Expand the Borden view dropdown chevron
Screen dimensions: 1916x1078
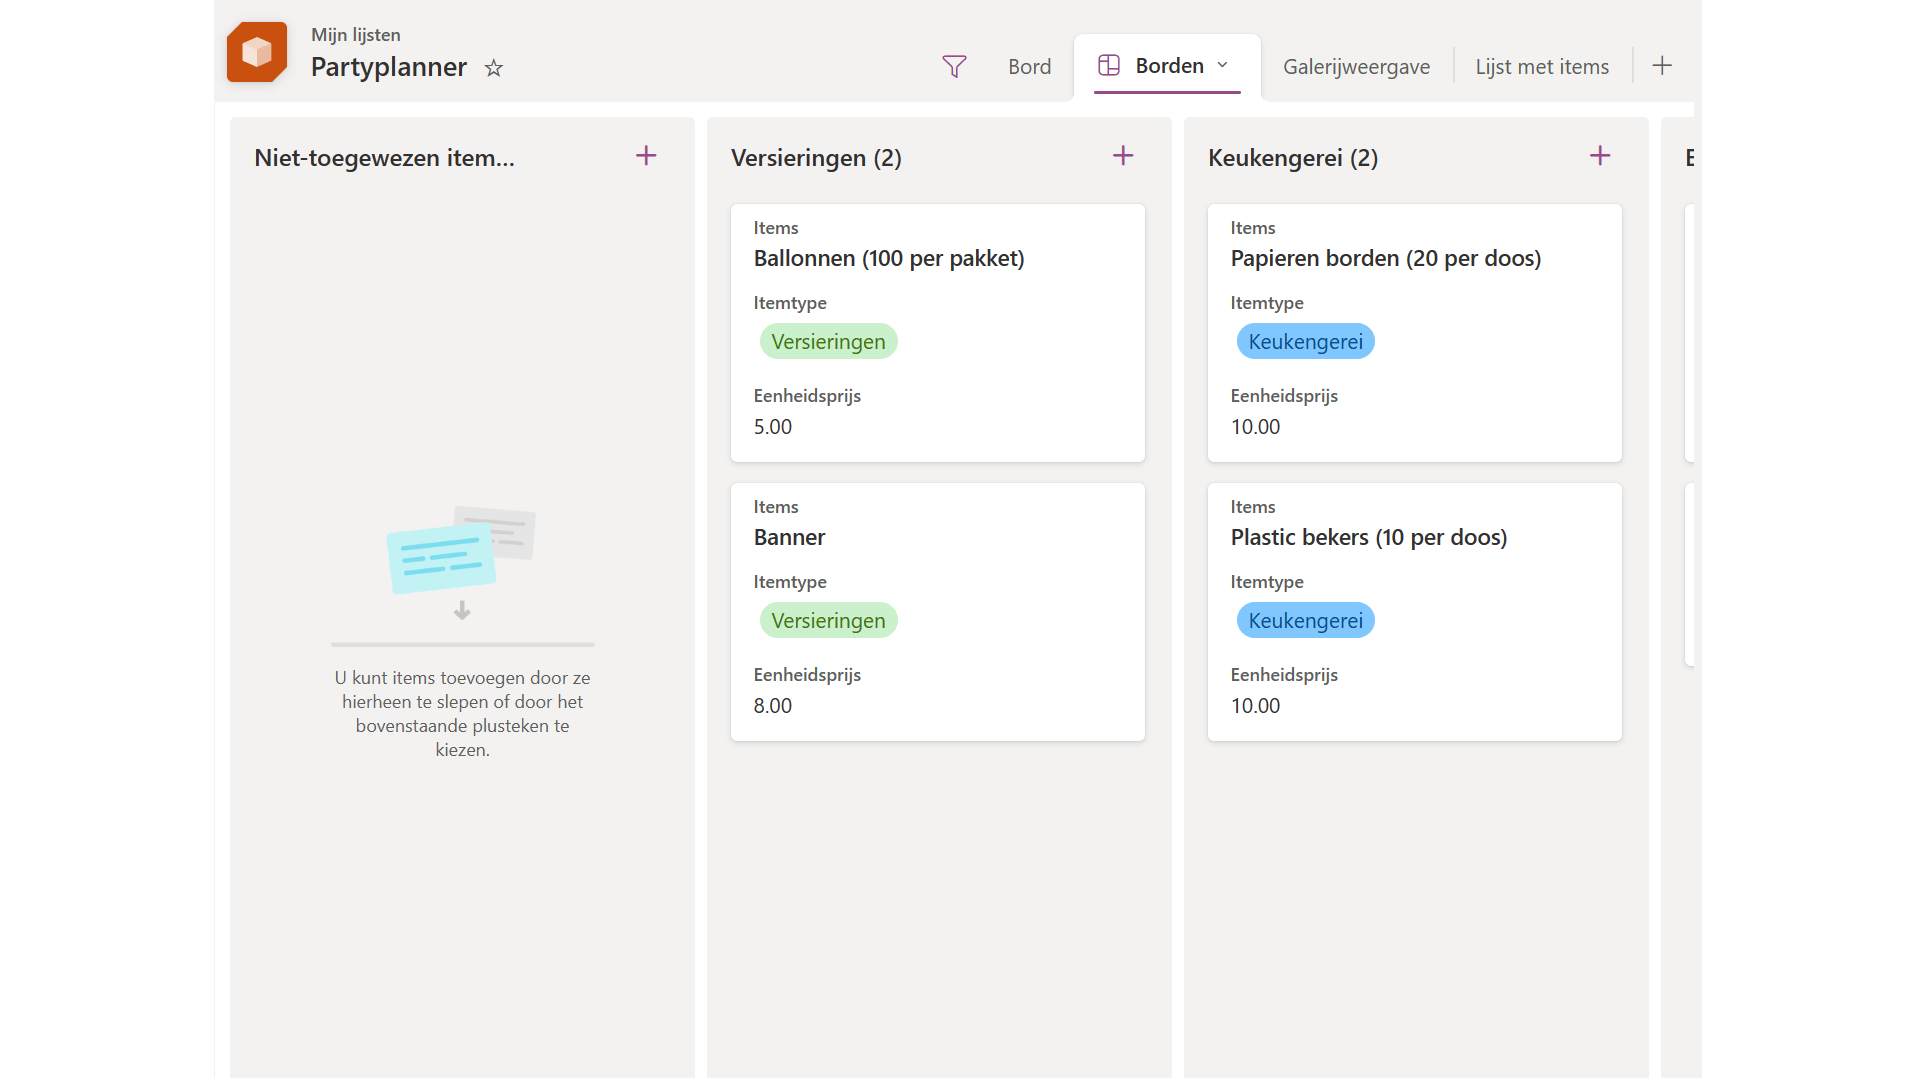click(x=1223, y=66)
